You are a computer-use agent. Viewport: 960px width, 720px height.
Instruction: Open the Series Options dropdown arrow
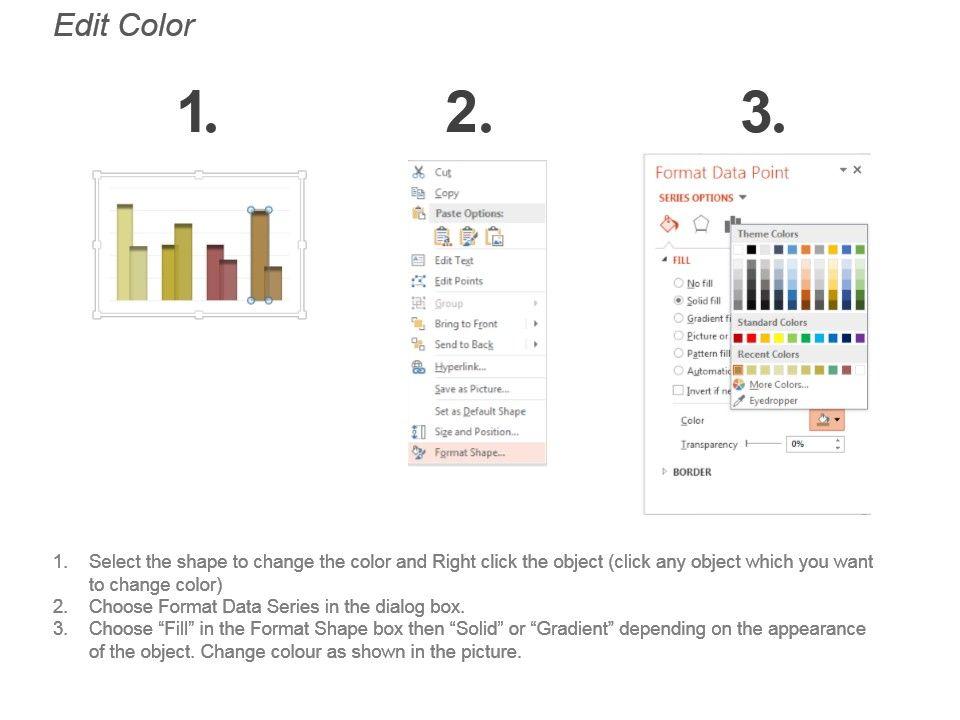pos(742,198)
